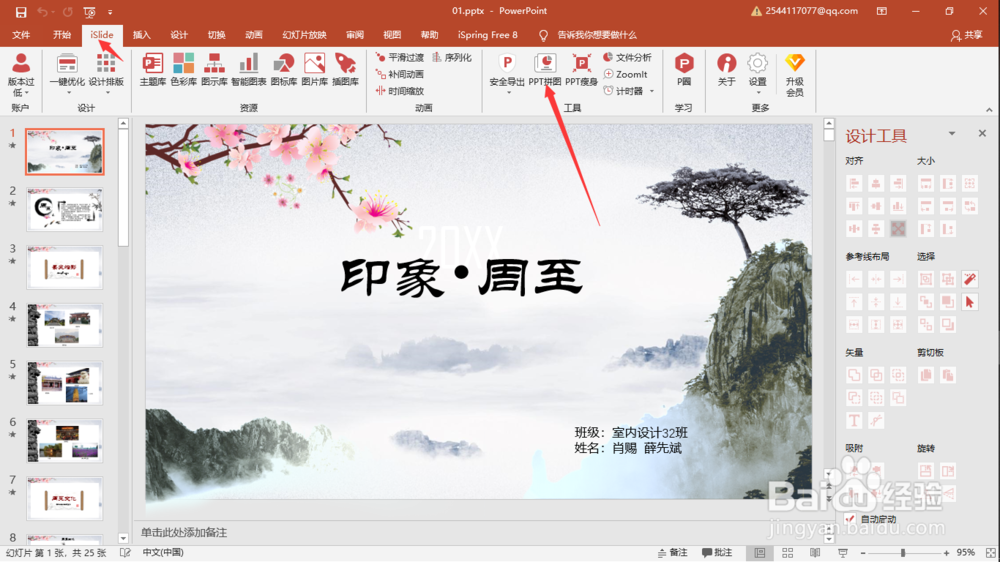Click the notes area 单击此处添加备注
The width and height of the screenshot is (1000, 562).
[x=184, y=532]
